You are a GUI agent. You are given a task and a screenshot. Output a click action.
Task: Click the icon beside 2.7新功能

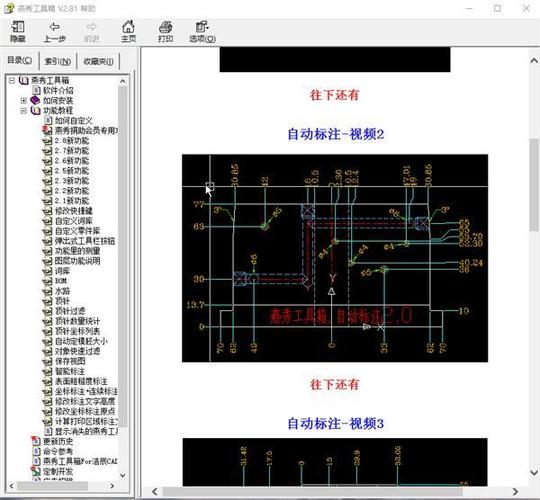(47, 151)
